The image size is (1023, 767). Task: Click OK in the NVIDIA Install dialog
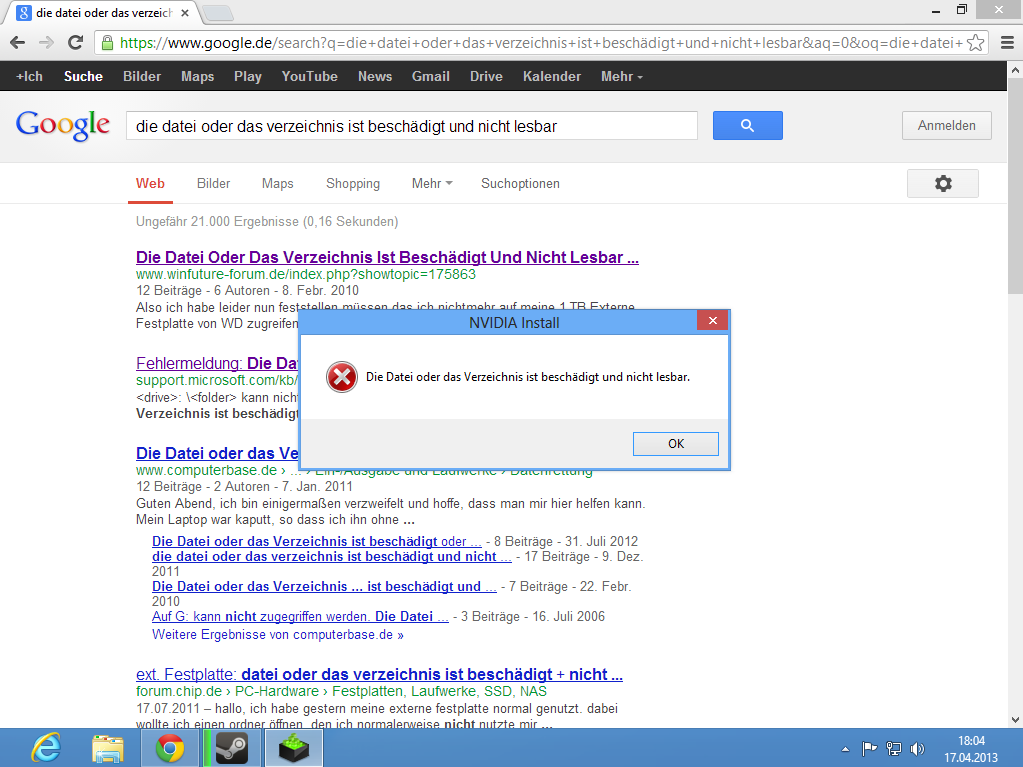pos(676,444)
